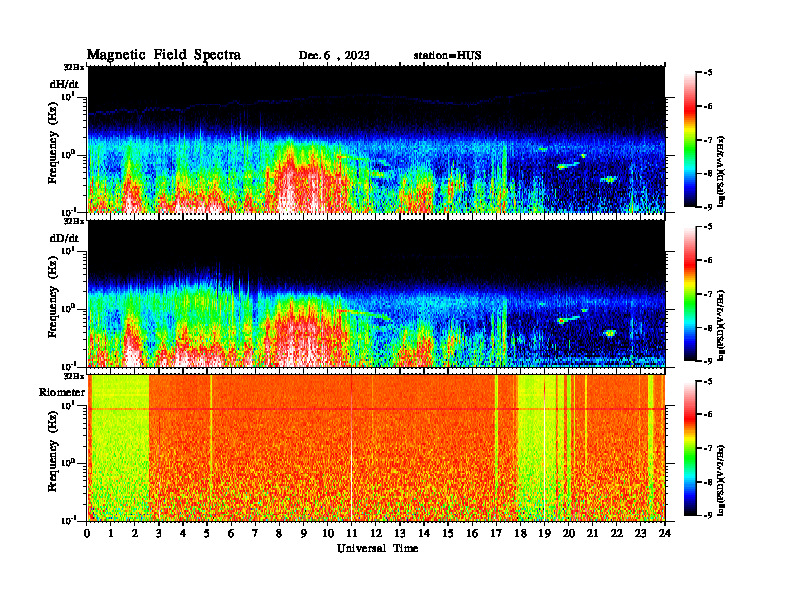Screen dimensions: 792x612
Task: Click the color scale bar beside the Riometer panel
Action: (x=690, y=448)
